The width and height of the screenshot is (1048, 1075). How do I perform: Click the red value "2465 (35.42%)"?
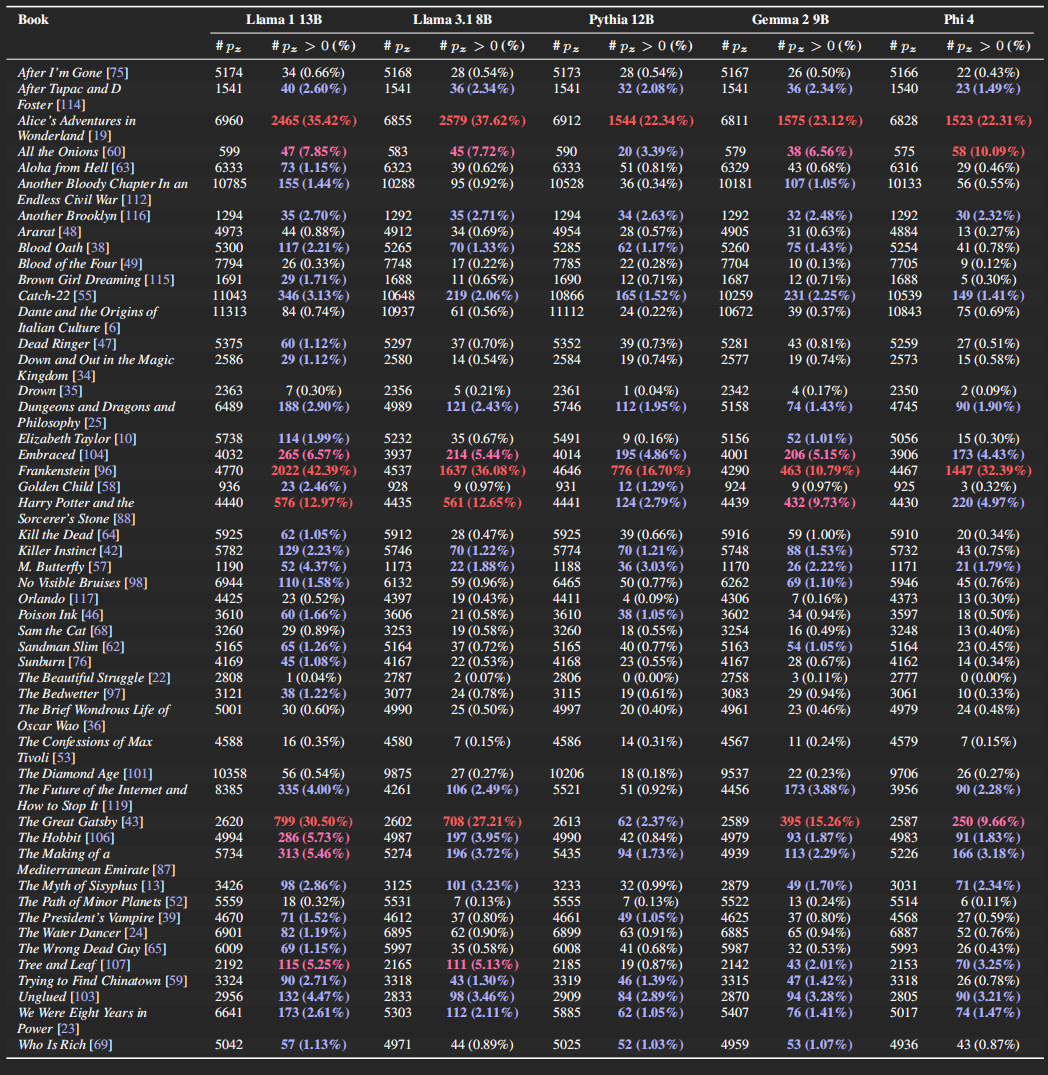[314, 121]
